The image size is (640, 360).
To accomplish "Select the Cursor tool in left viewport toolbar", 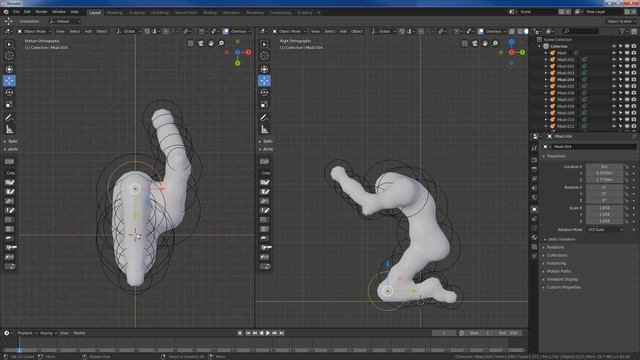I will click(x=9, y=56).
